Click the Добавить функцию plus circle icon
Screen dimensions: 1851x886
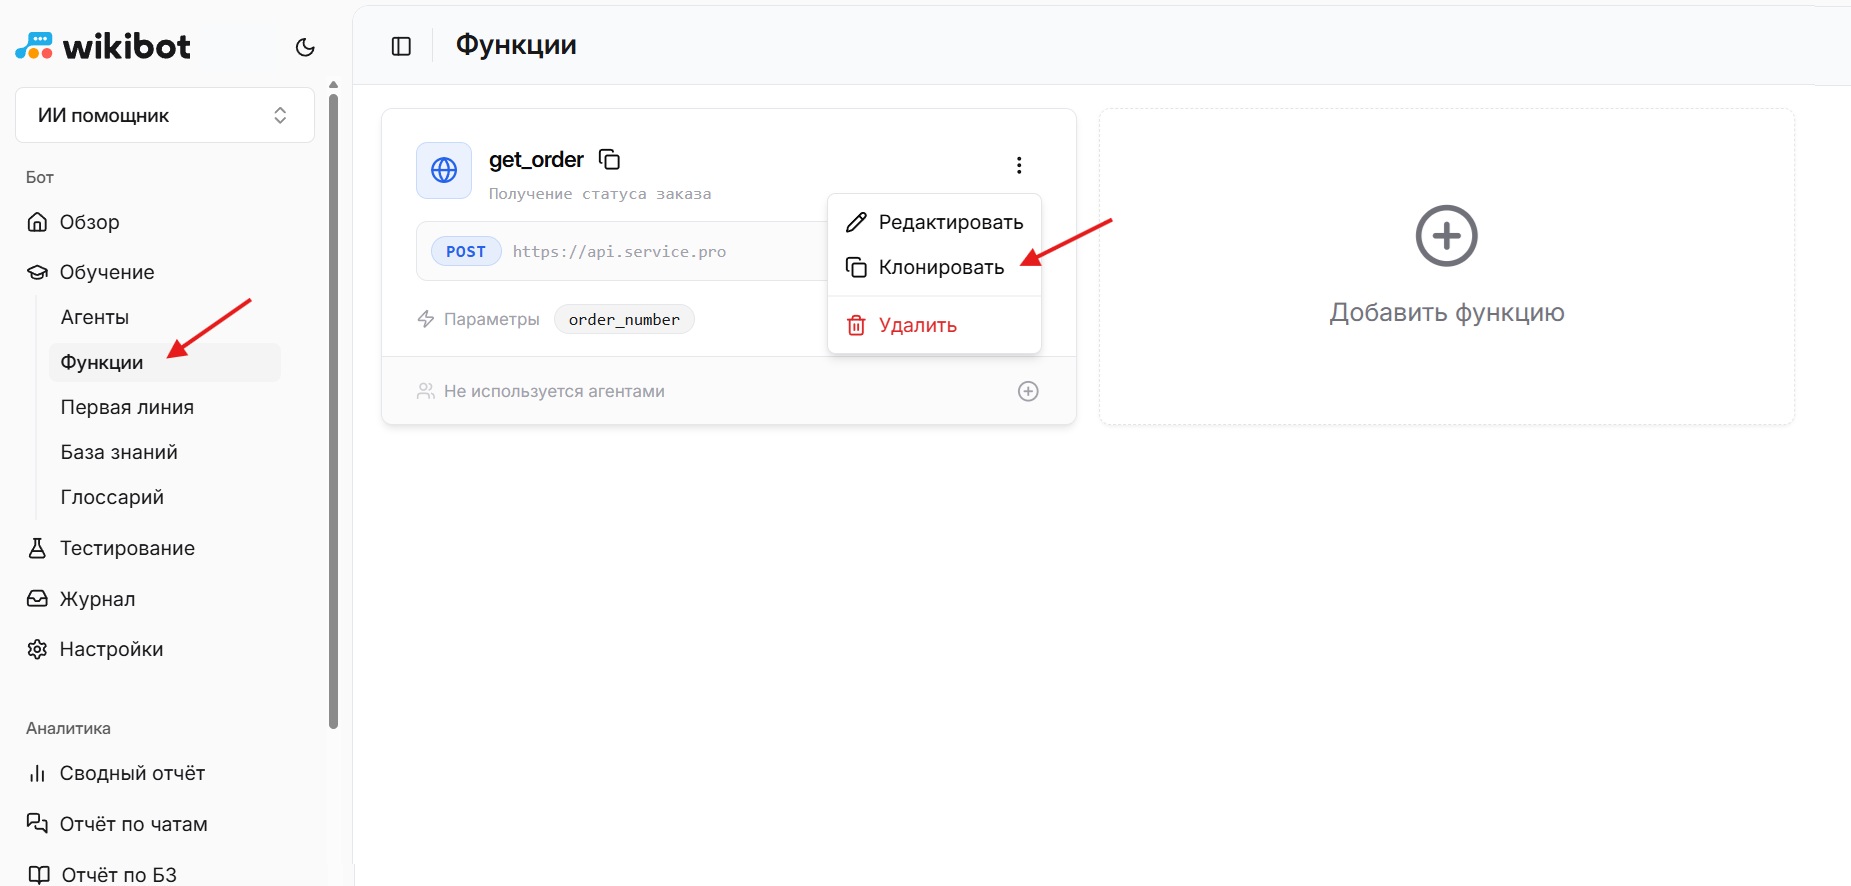tap(1446, 236)
